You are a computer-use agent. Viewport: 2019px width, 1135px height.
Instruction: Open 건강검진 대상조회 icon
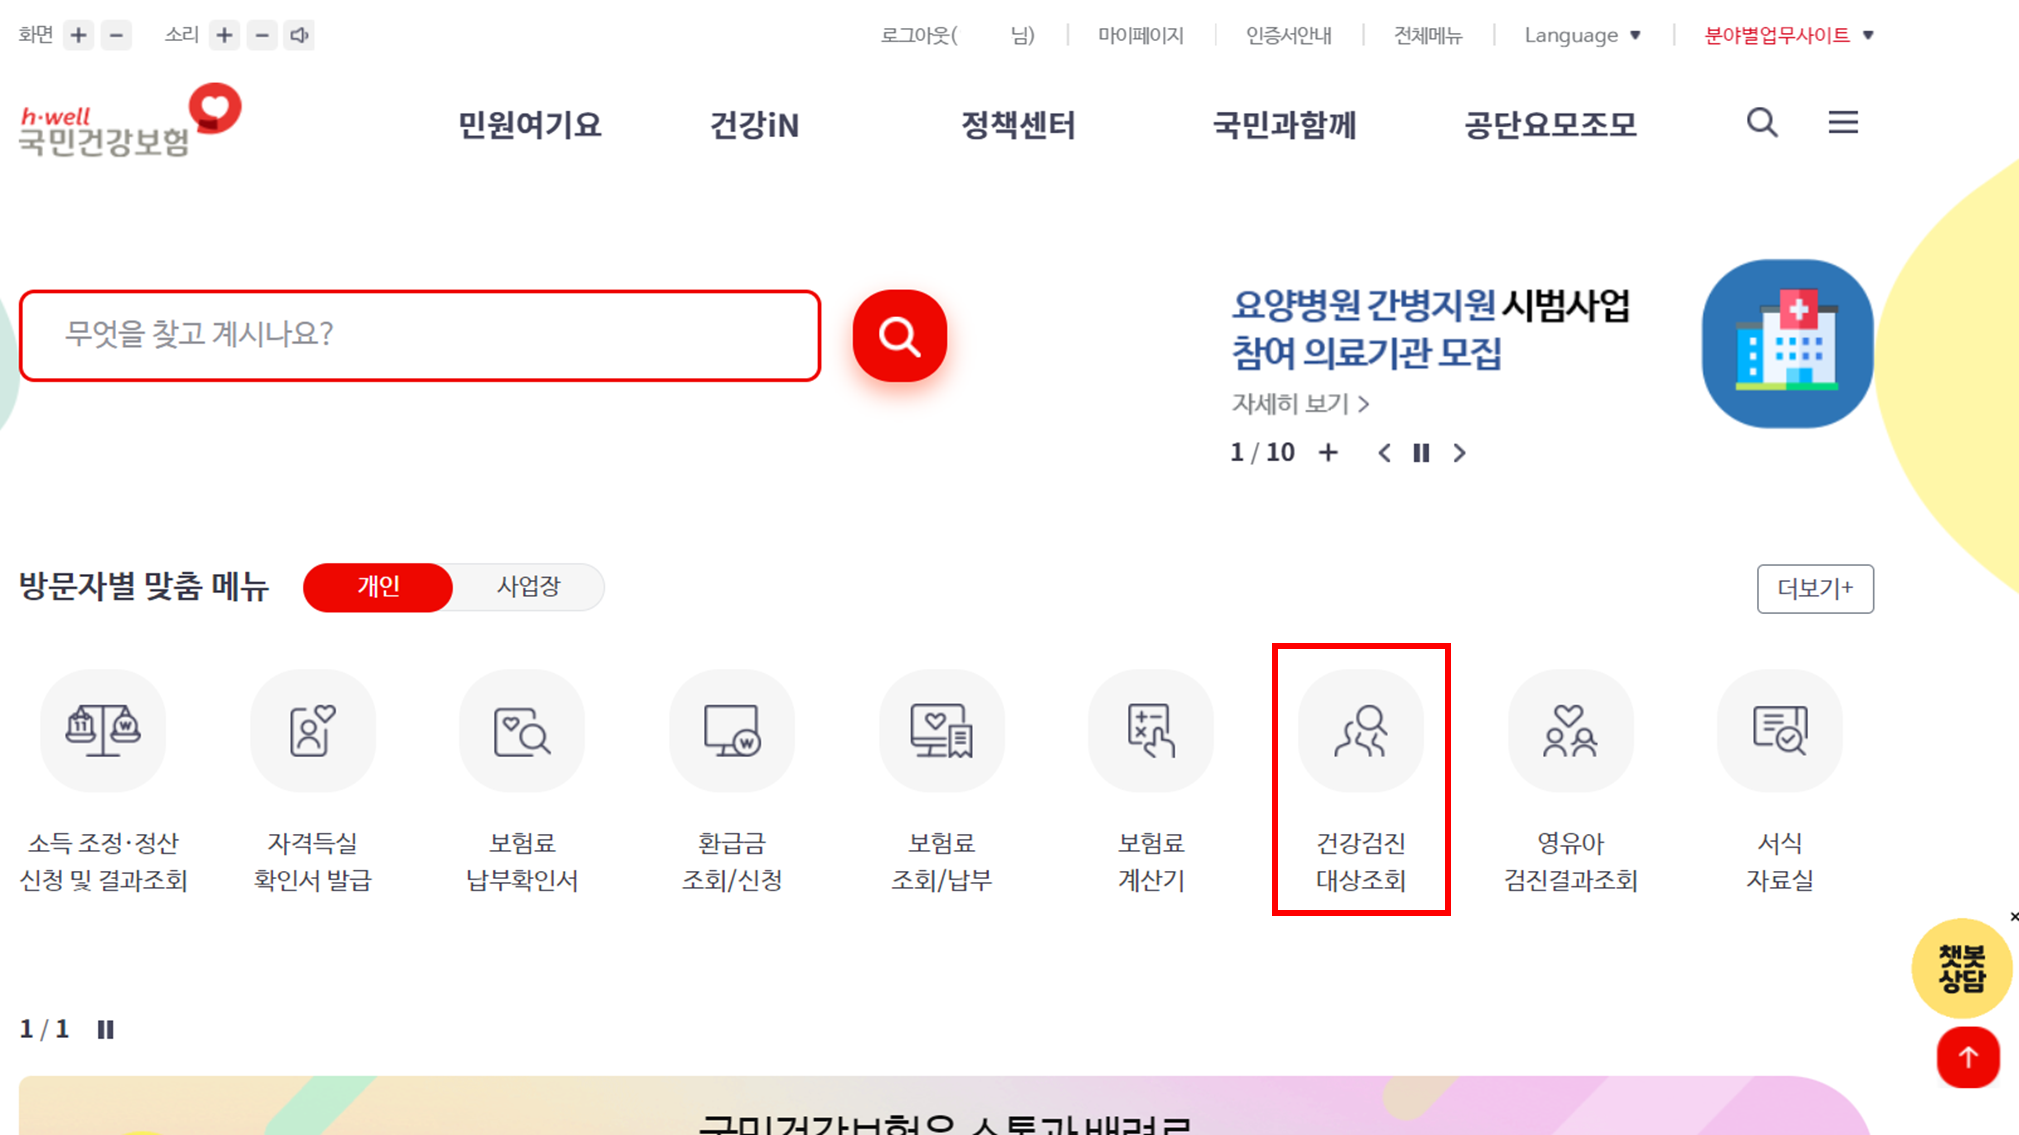click(1360, 731)
